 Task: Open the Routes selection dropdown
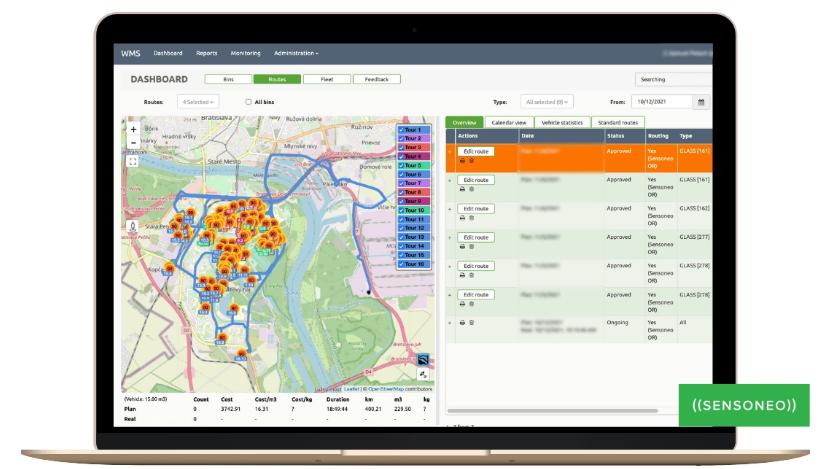tap(197, 101)
